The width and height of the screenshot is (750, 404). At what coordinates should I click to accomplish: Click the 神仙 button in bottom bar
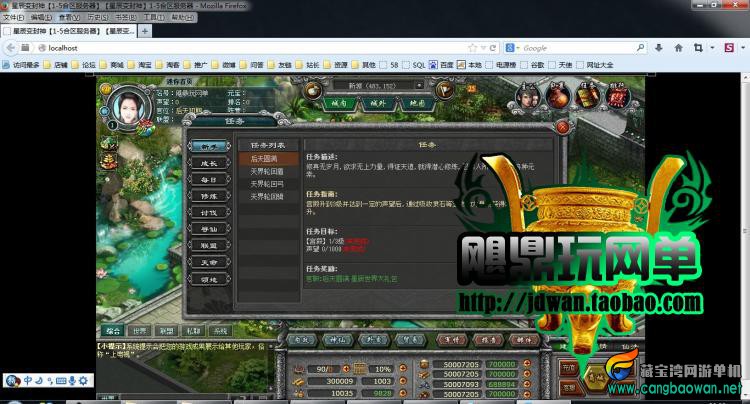click(x=338, y=340)
